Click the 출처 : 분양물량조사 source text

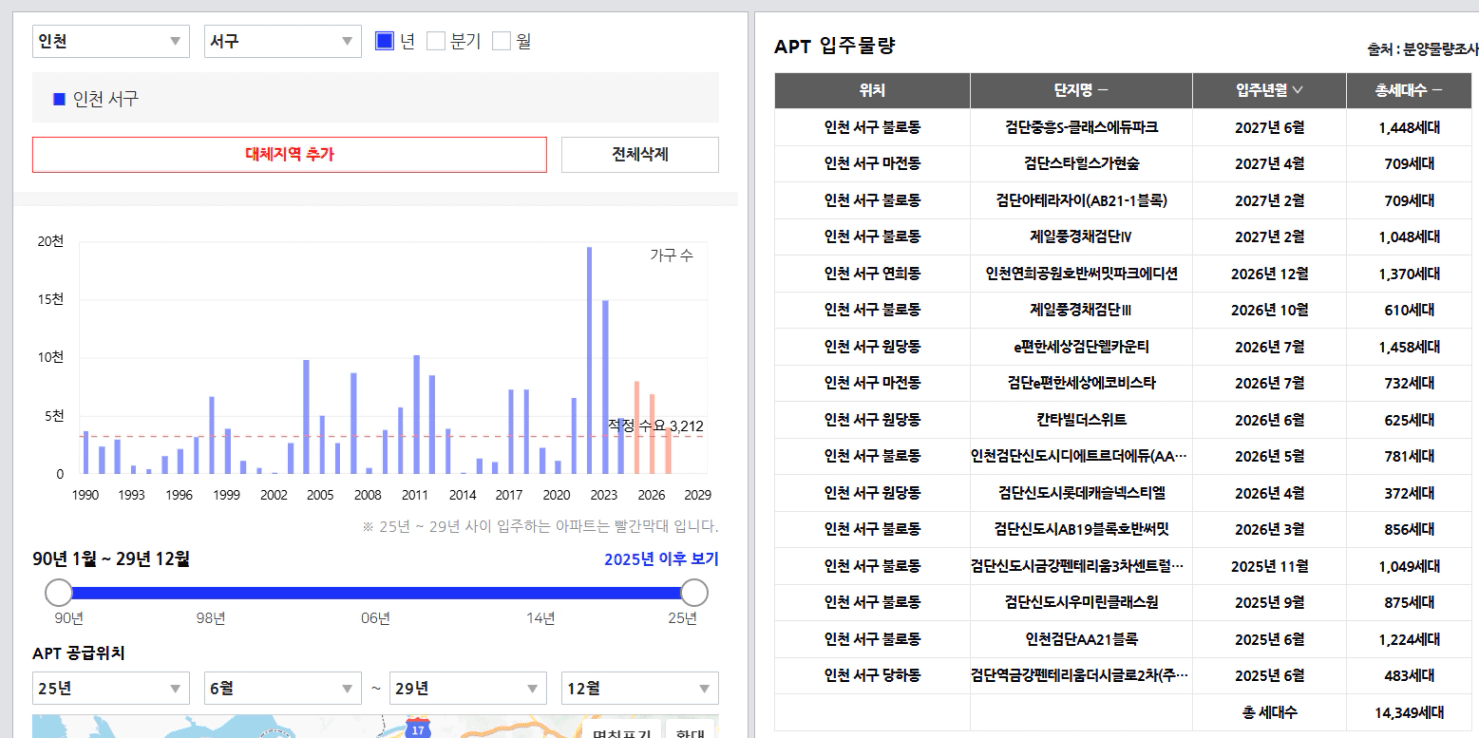[x=1422, y=48]
